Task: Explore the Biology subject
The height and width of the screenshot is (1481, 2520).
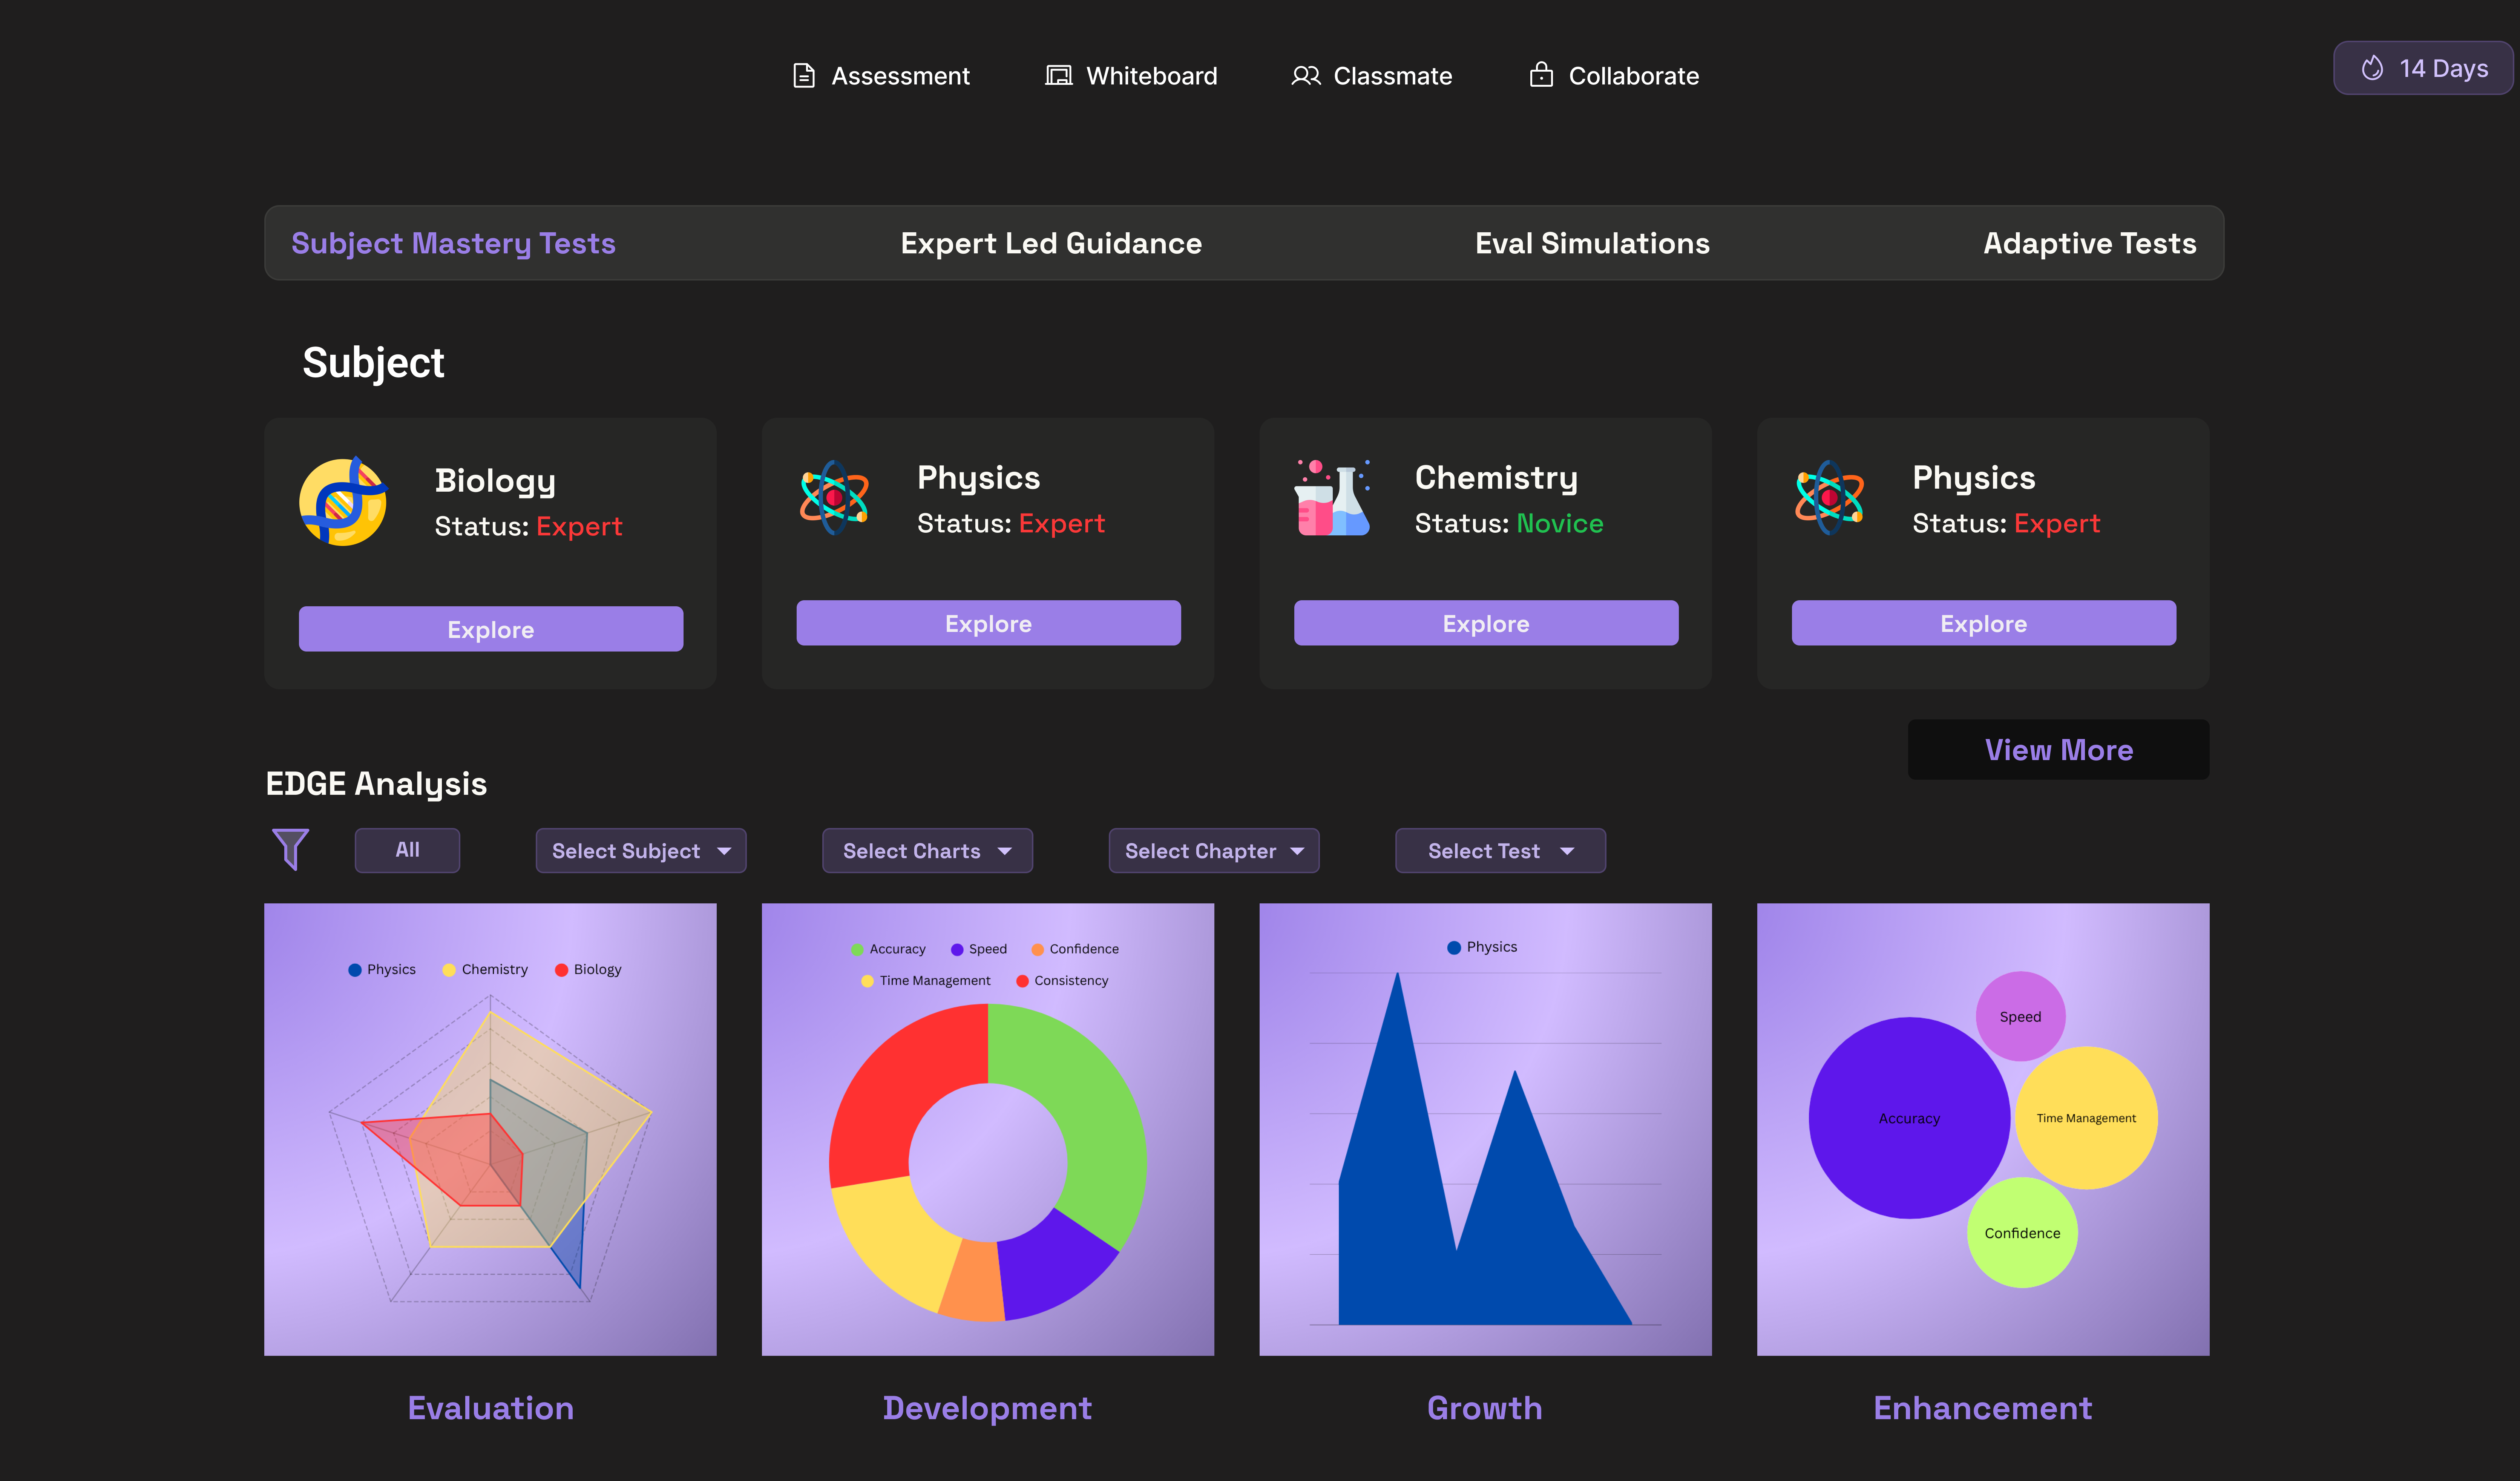Action: (x=491, y=629)
